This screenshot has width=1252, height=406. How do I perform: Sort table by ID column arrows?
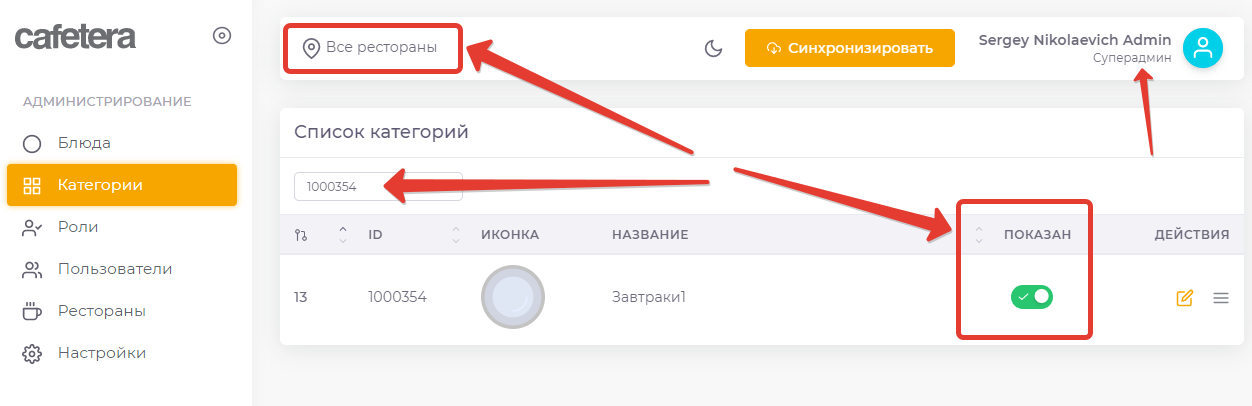(456, 235)
